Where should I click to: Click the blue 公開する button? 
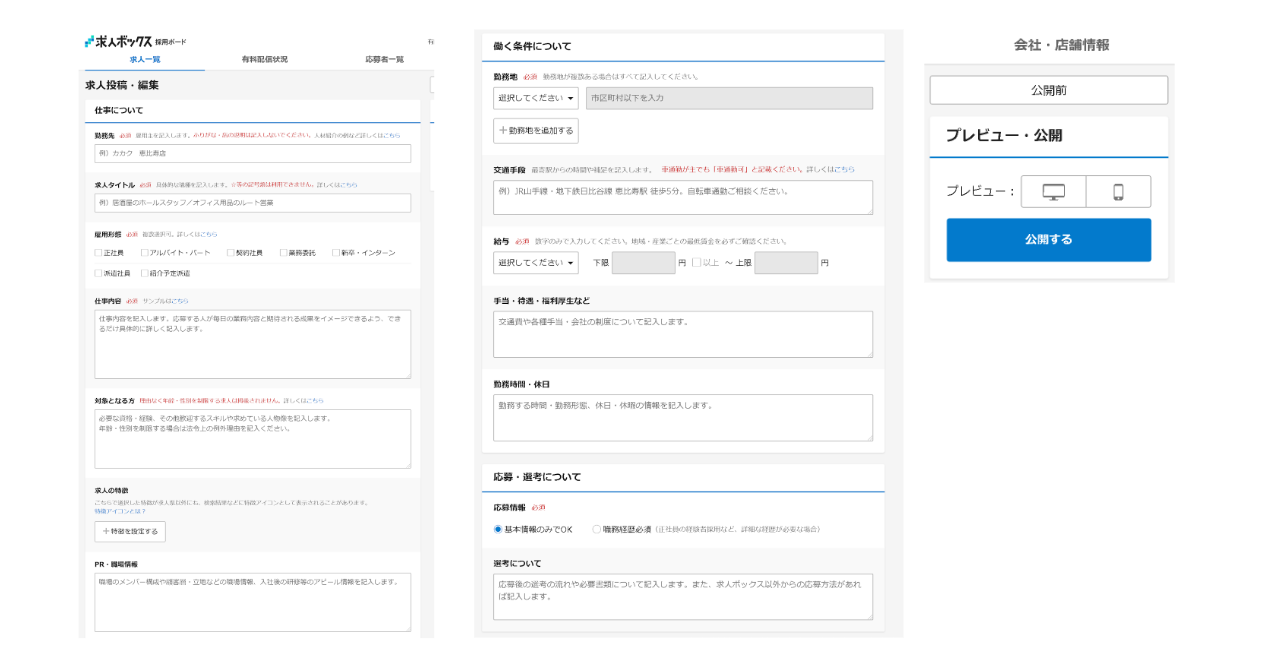tap(1048, 240)
